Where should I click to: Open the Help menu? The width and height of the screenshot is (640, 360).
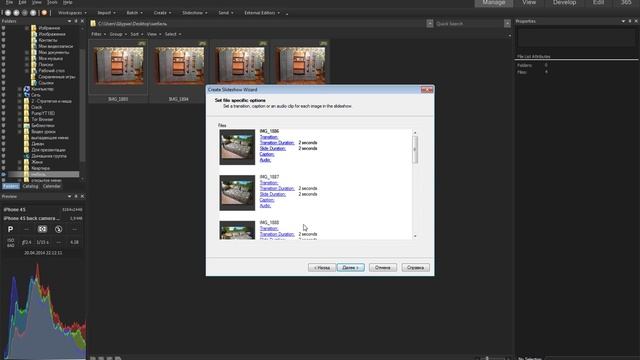pos(67,2)
